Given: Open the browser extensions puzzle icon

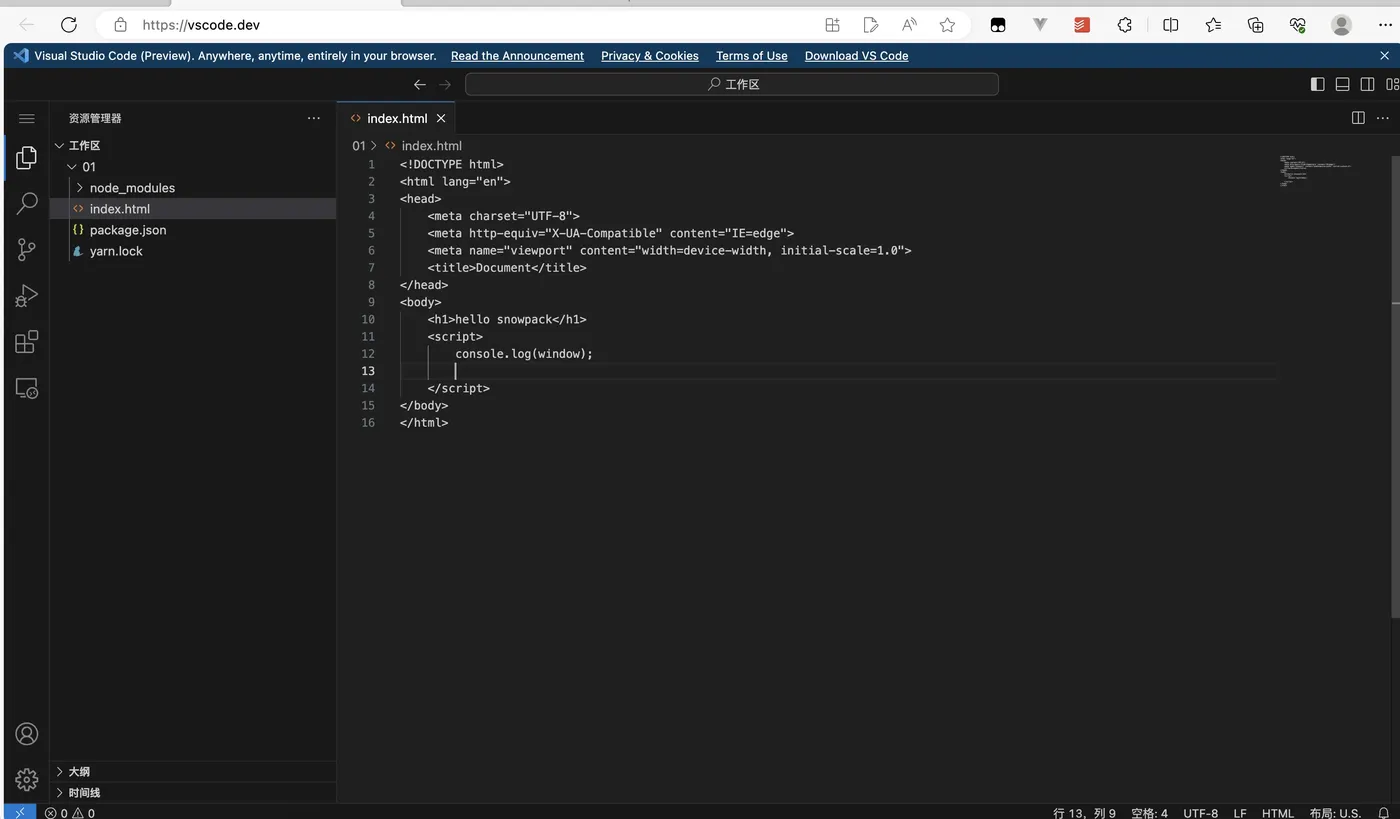Looking at the screenshot, I should (1125, 25).
